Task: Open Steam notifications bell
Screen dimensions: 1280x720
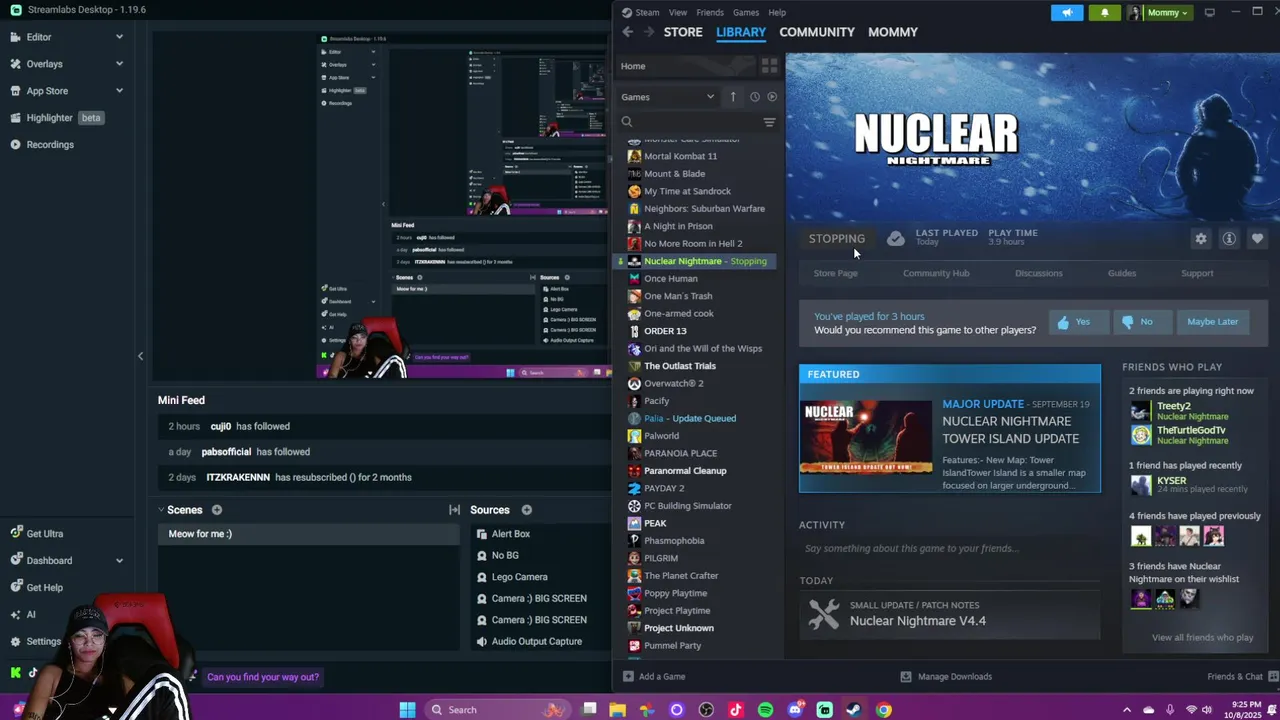Action: (1104, 12)
